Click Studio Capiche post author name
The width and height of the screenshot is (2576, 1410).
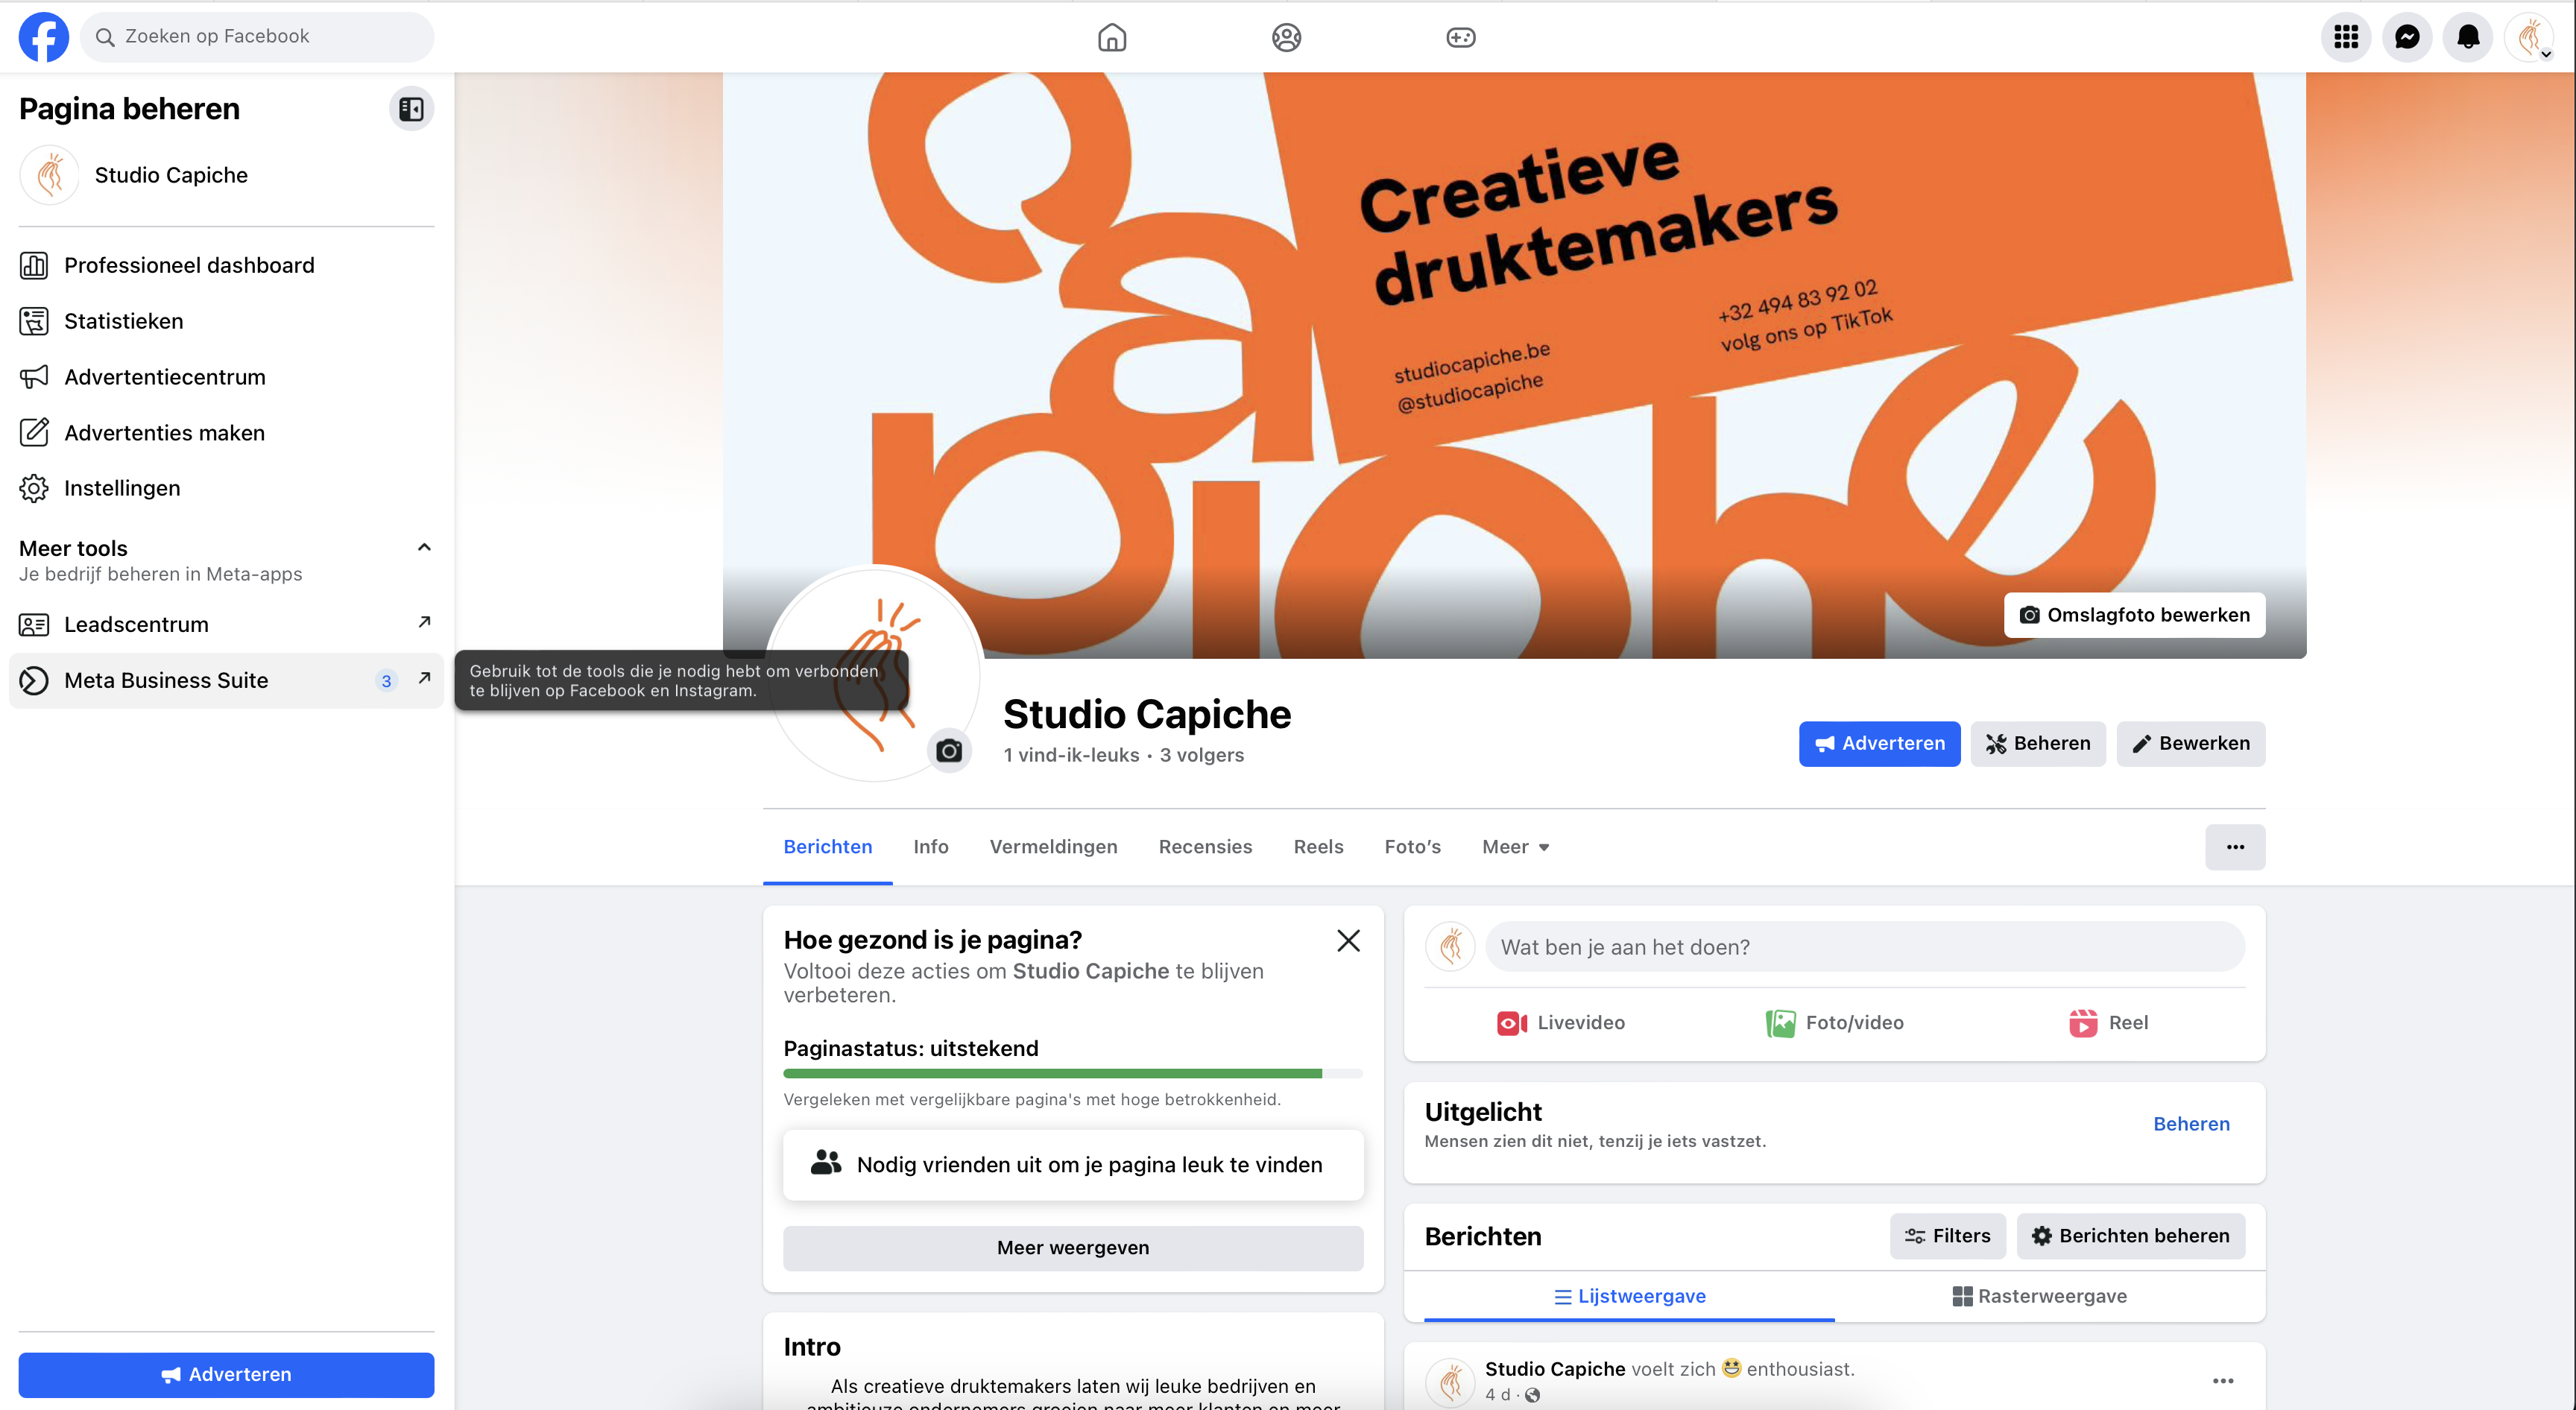pos(1554,1369)
